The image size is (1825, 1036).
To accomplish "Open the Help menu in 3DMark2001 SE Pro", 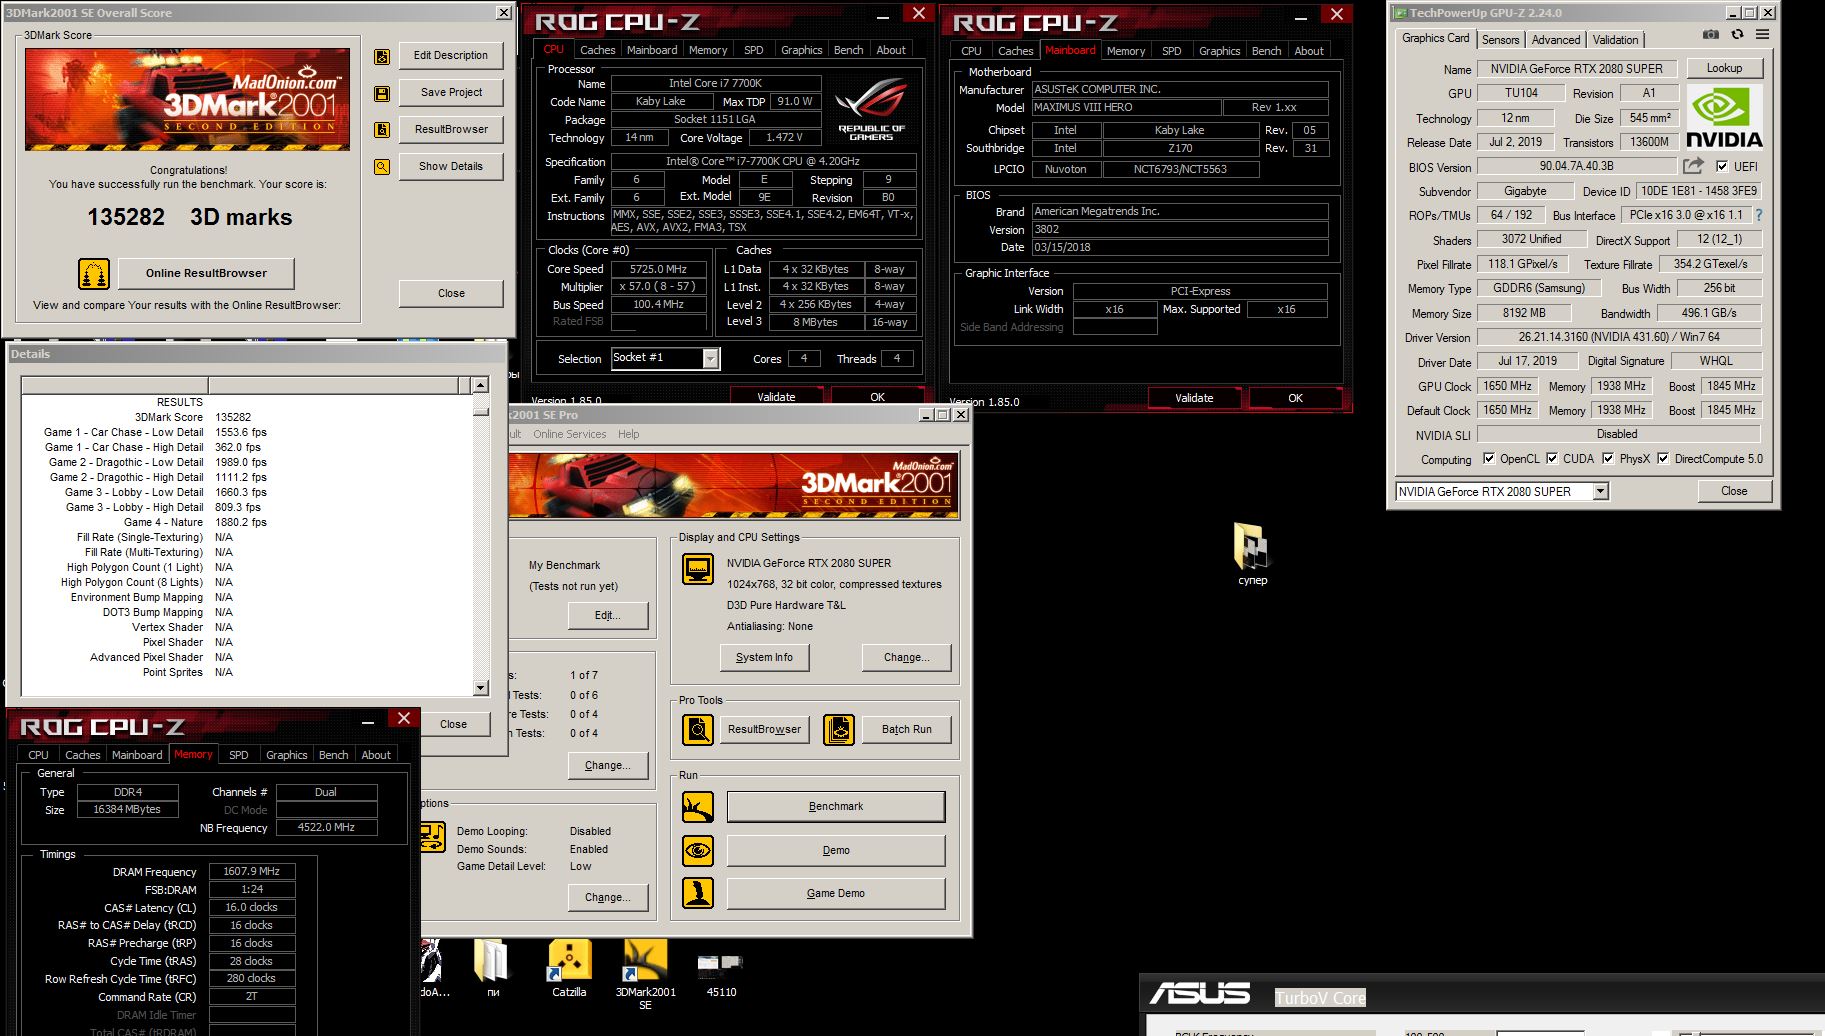I will [628, 434].
